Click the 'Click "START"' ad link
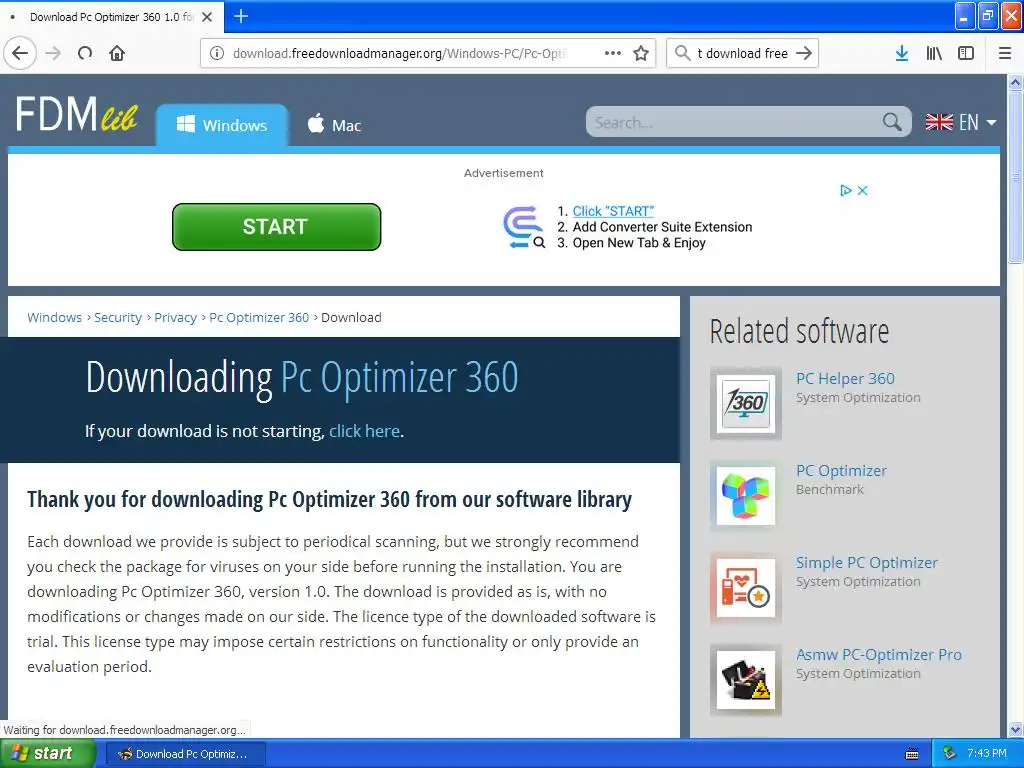1024x768 pixels. 613,211
